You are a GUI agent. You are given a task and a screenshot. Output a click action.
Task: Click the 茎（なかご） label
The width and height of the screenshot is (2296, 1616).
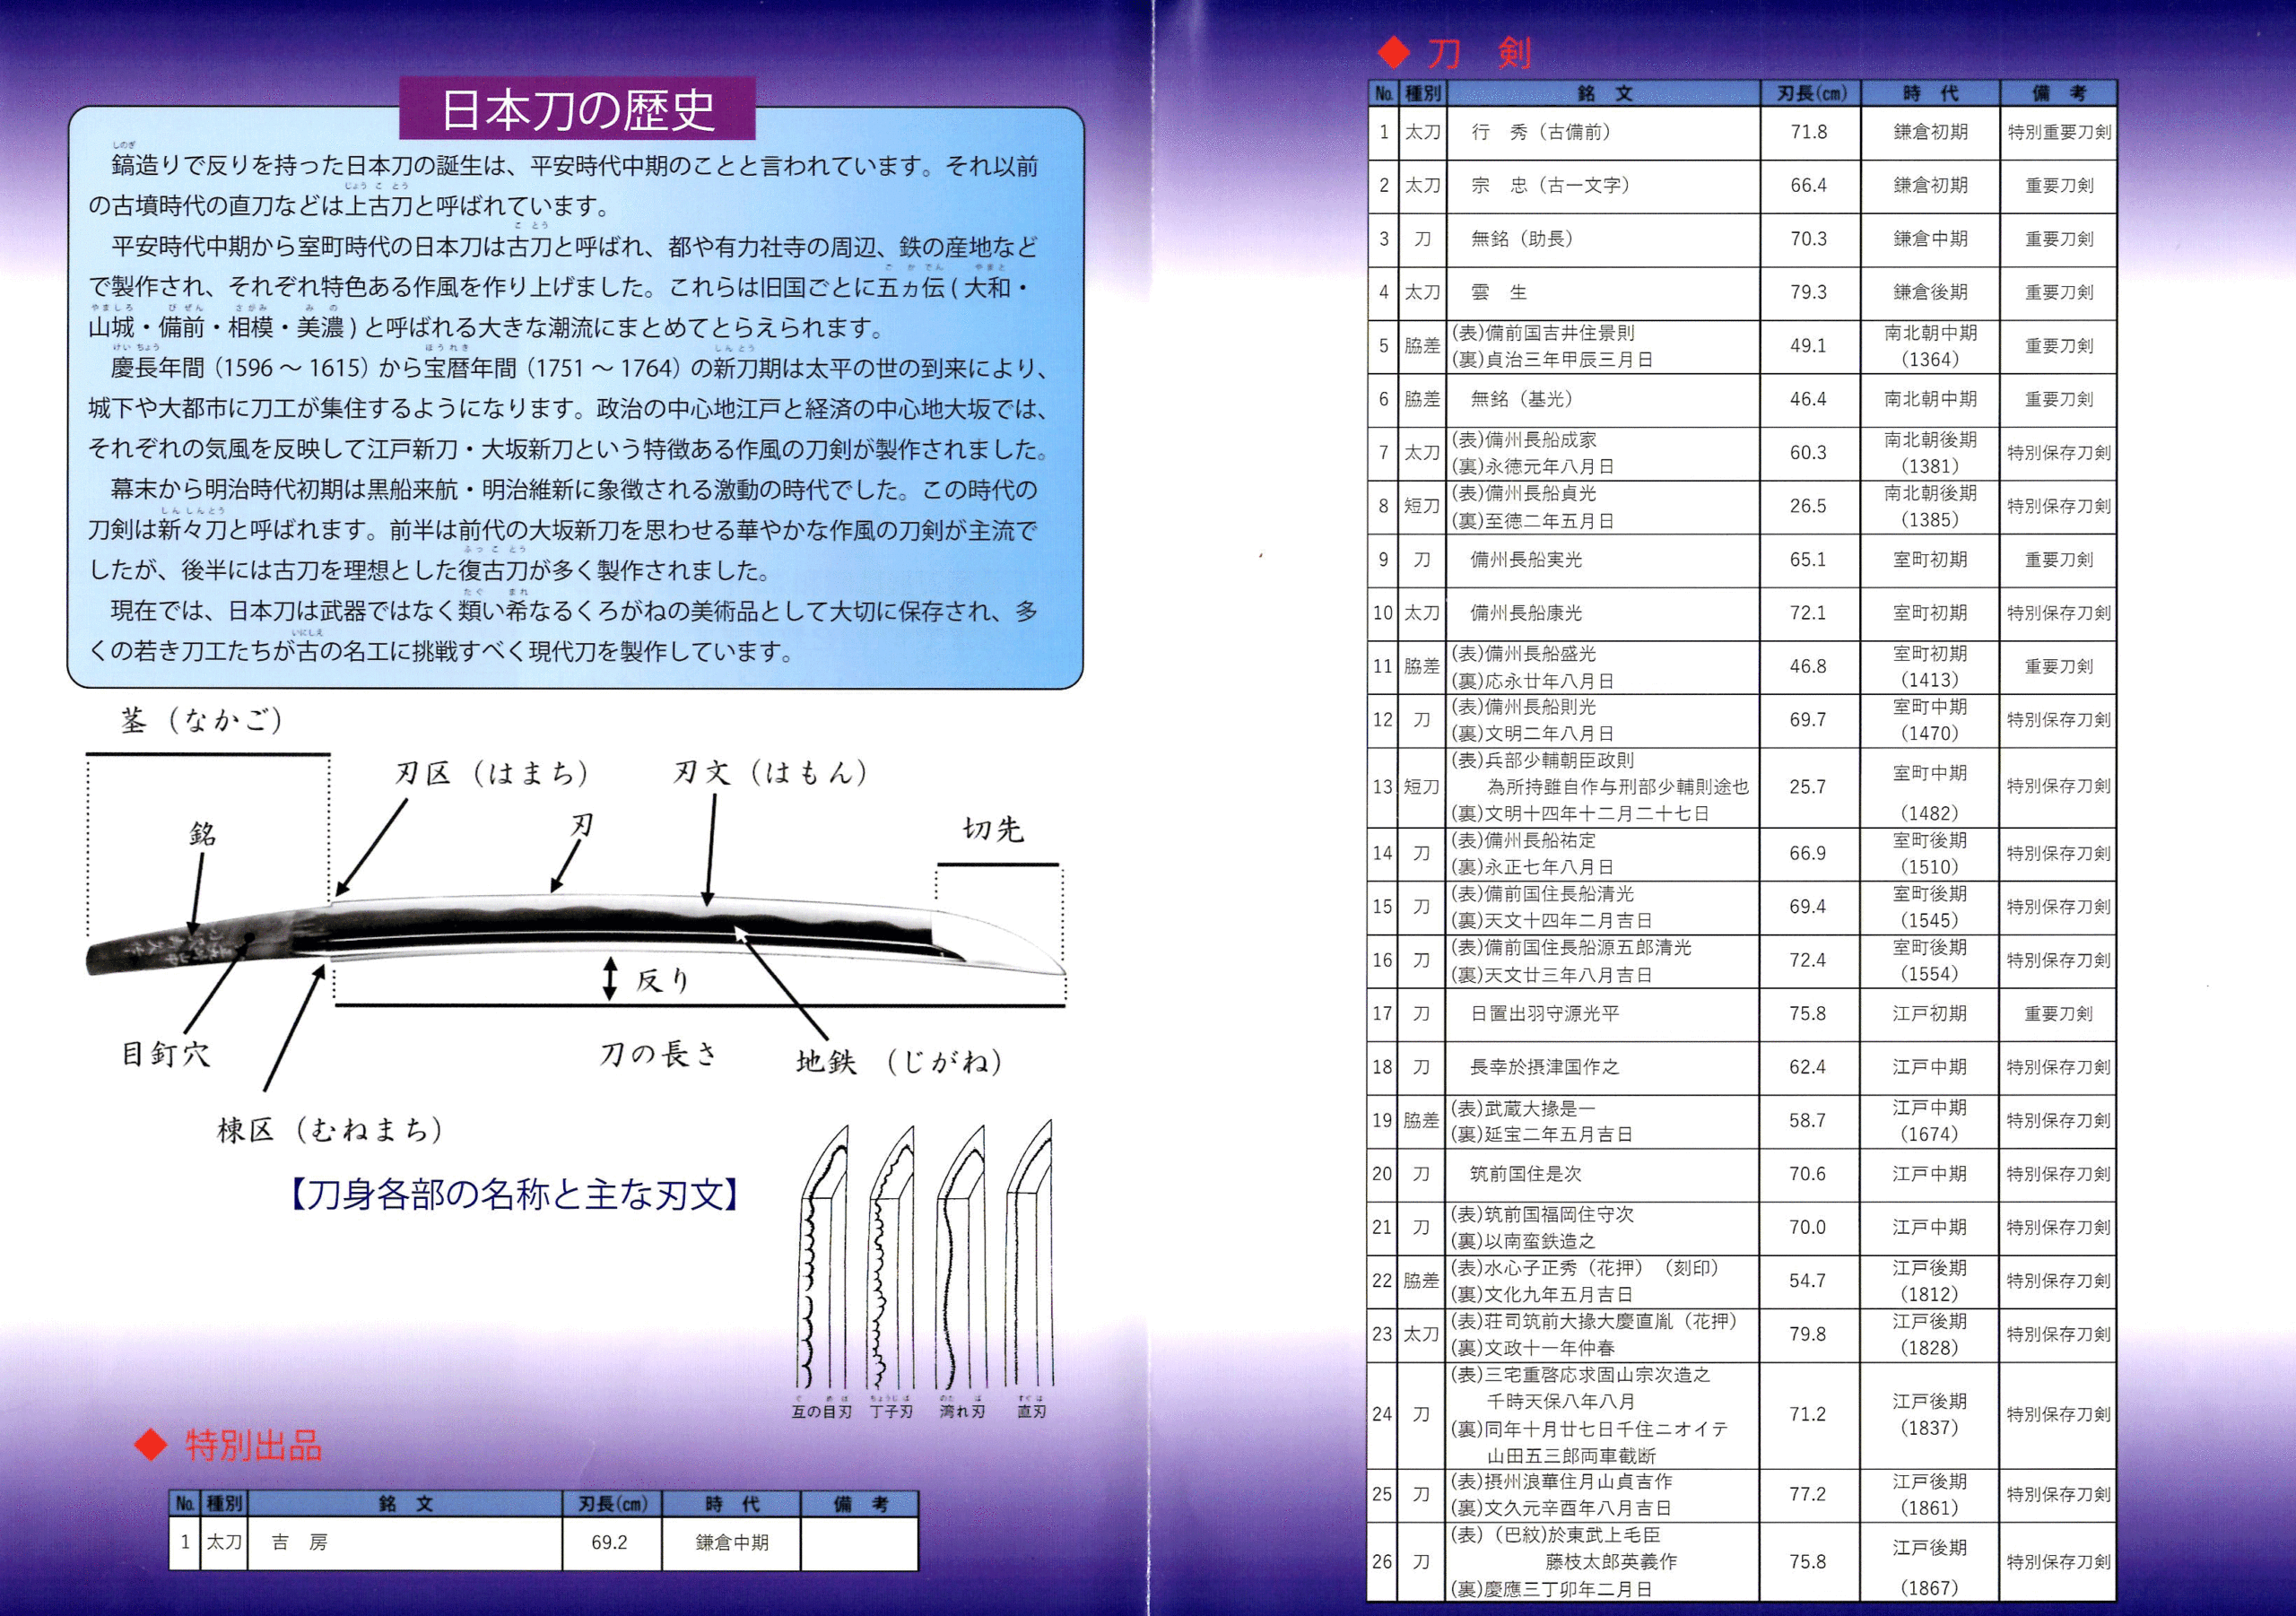tap(202, 720)
